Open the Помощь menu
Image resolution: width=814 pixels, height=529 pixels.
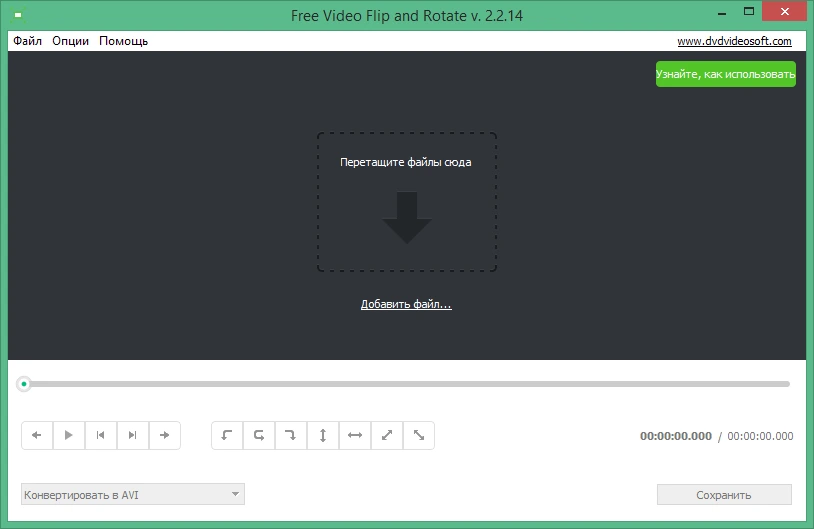tap(124, 41)
